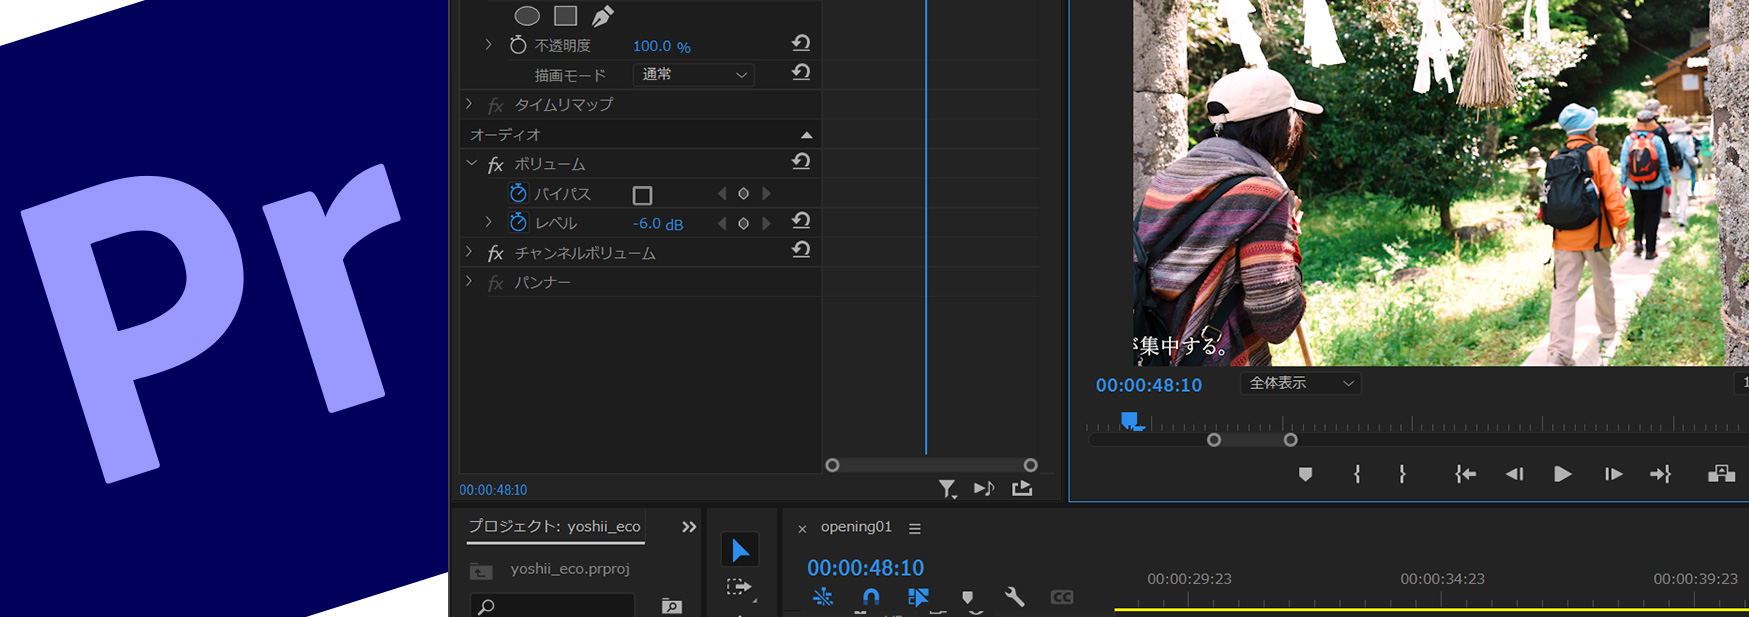Open the opening01 sequence panel menu

tap(915, 528)
